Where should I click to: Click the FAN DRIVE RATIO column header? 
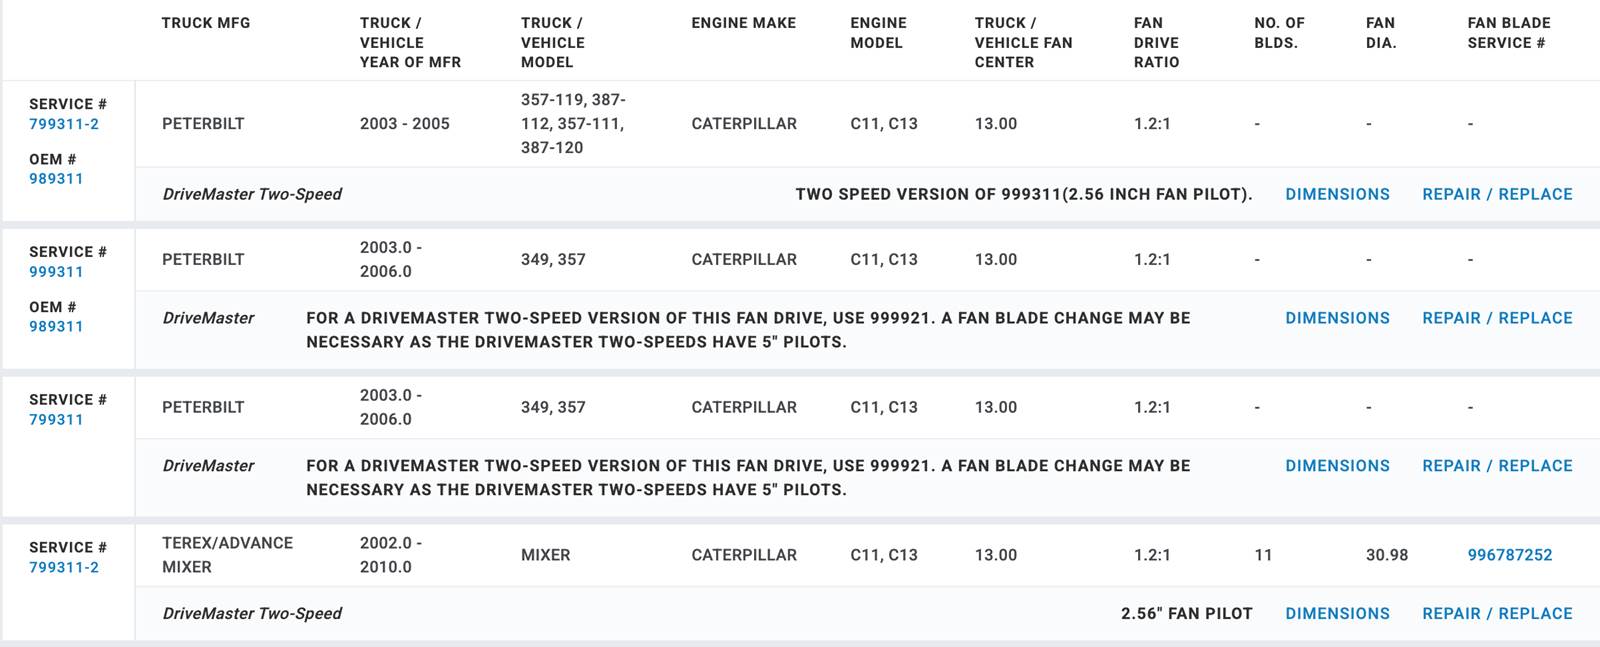[1156, 42]
